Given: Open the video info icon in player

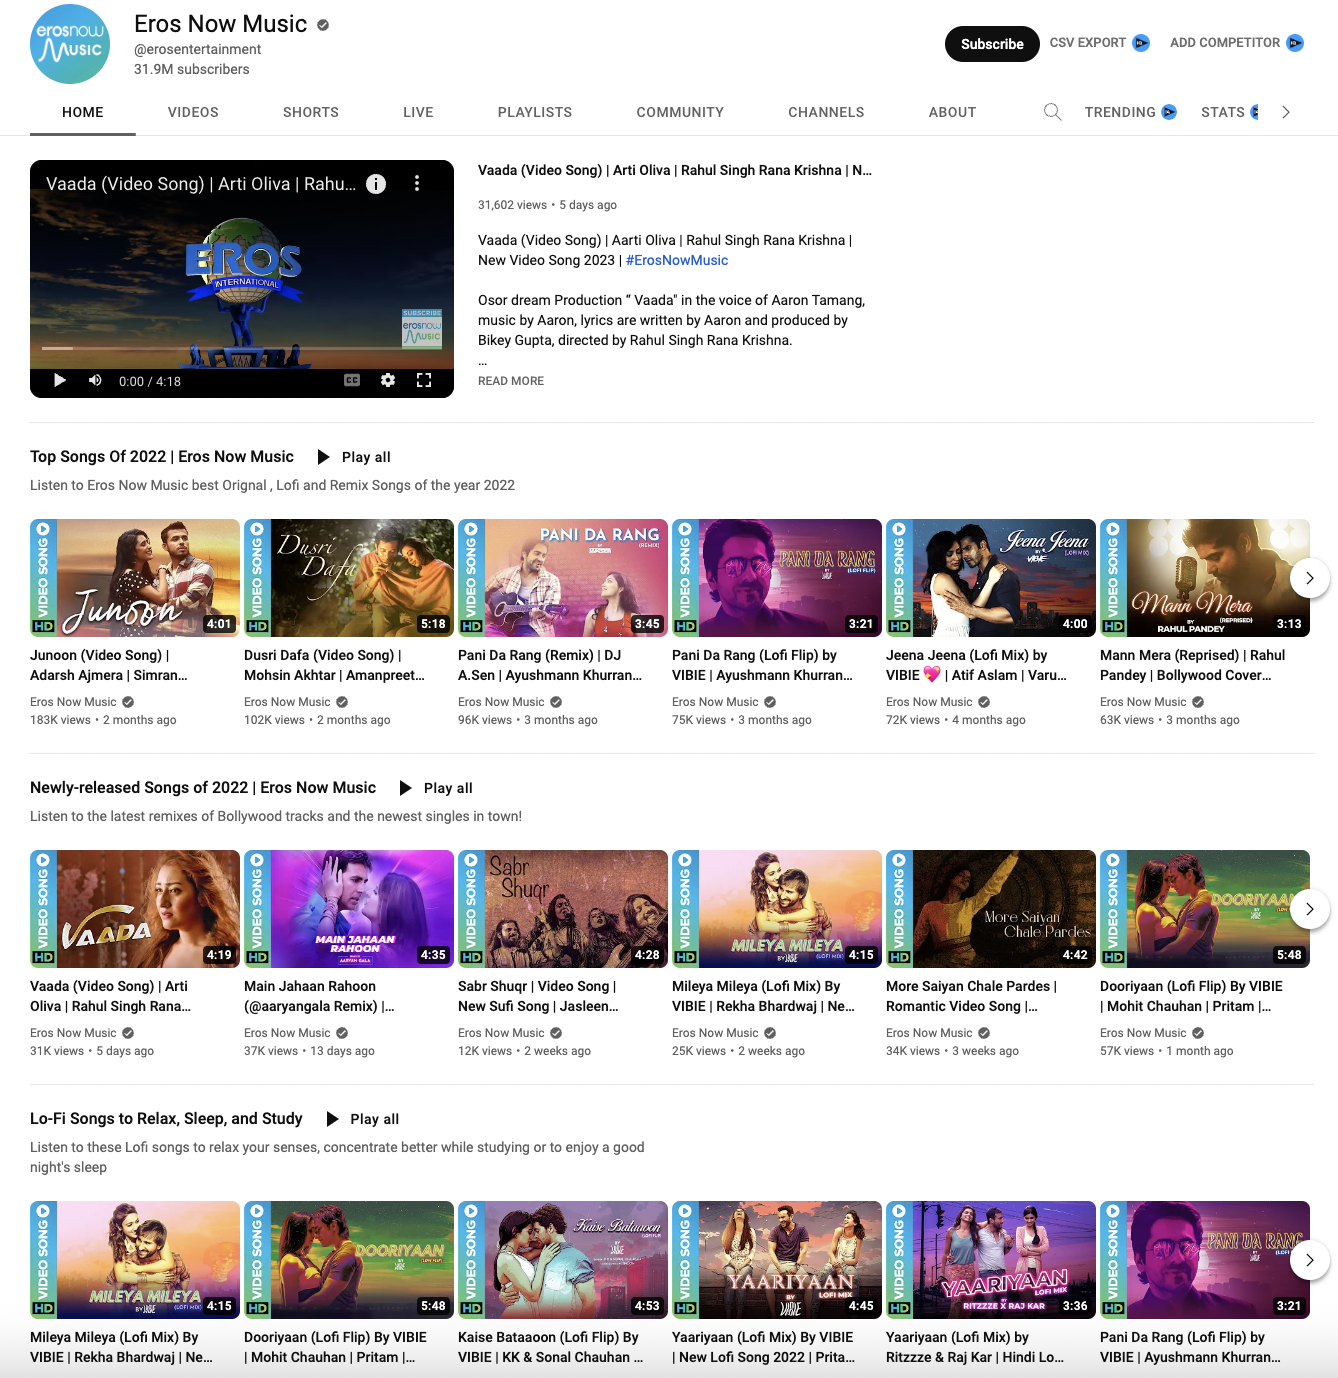Looking at the screenshot, I should [376, 184].
